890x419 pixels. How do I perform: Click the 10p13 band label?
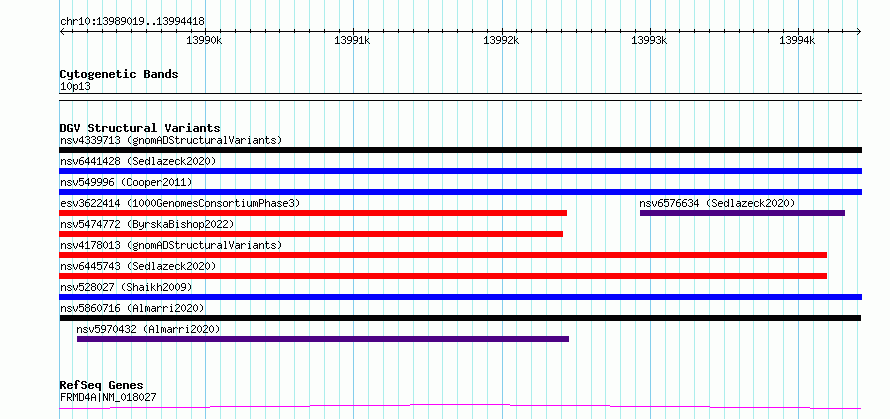click(x=75, y=87)
